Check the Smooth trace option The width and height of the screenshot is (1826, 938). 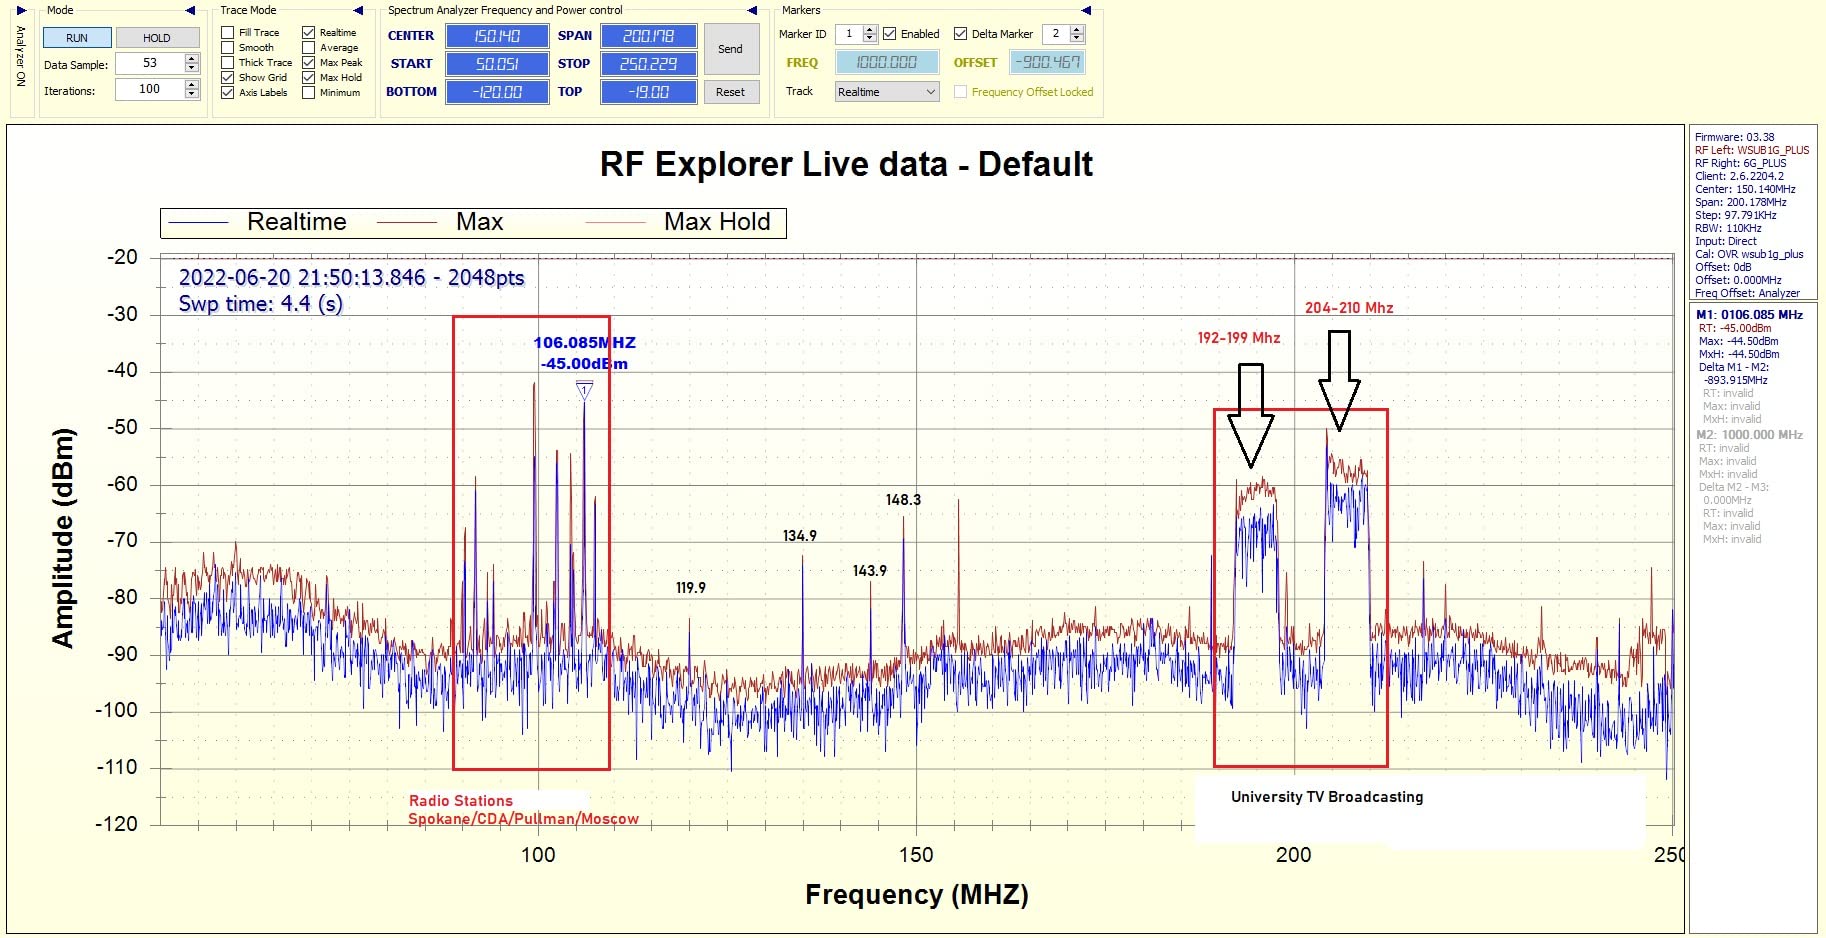tap(228, 47)
